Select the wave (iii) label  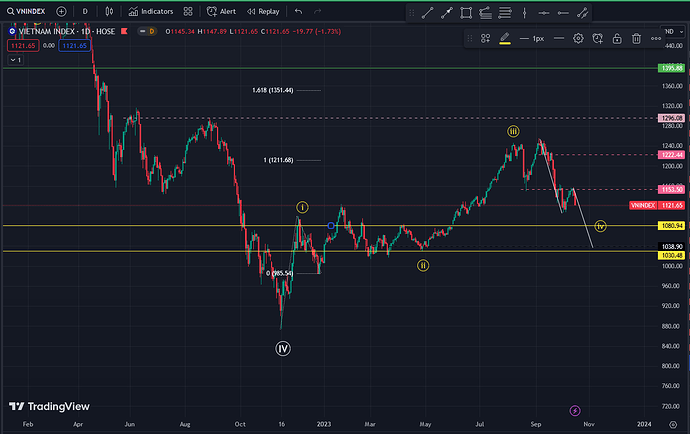tap(513, 131)
